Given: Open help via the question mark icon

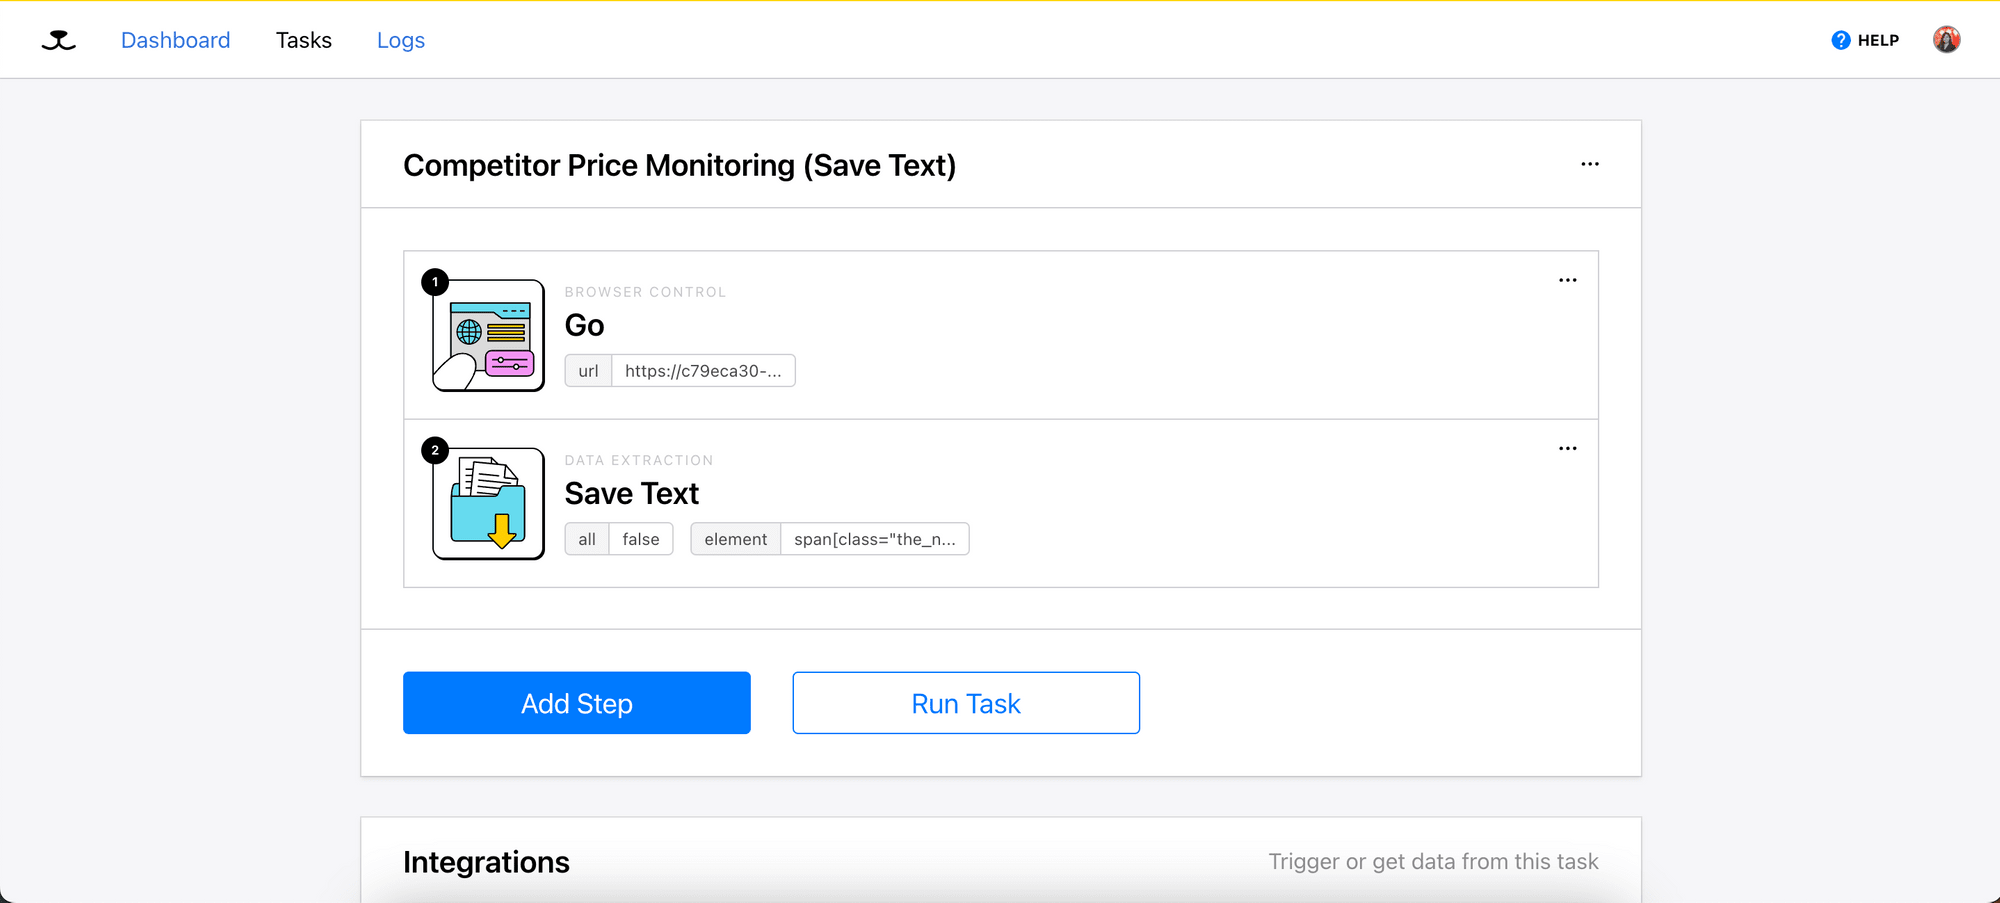Looking at the screenshot, I should [1840, 39].
